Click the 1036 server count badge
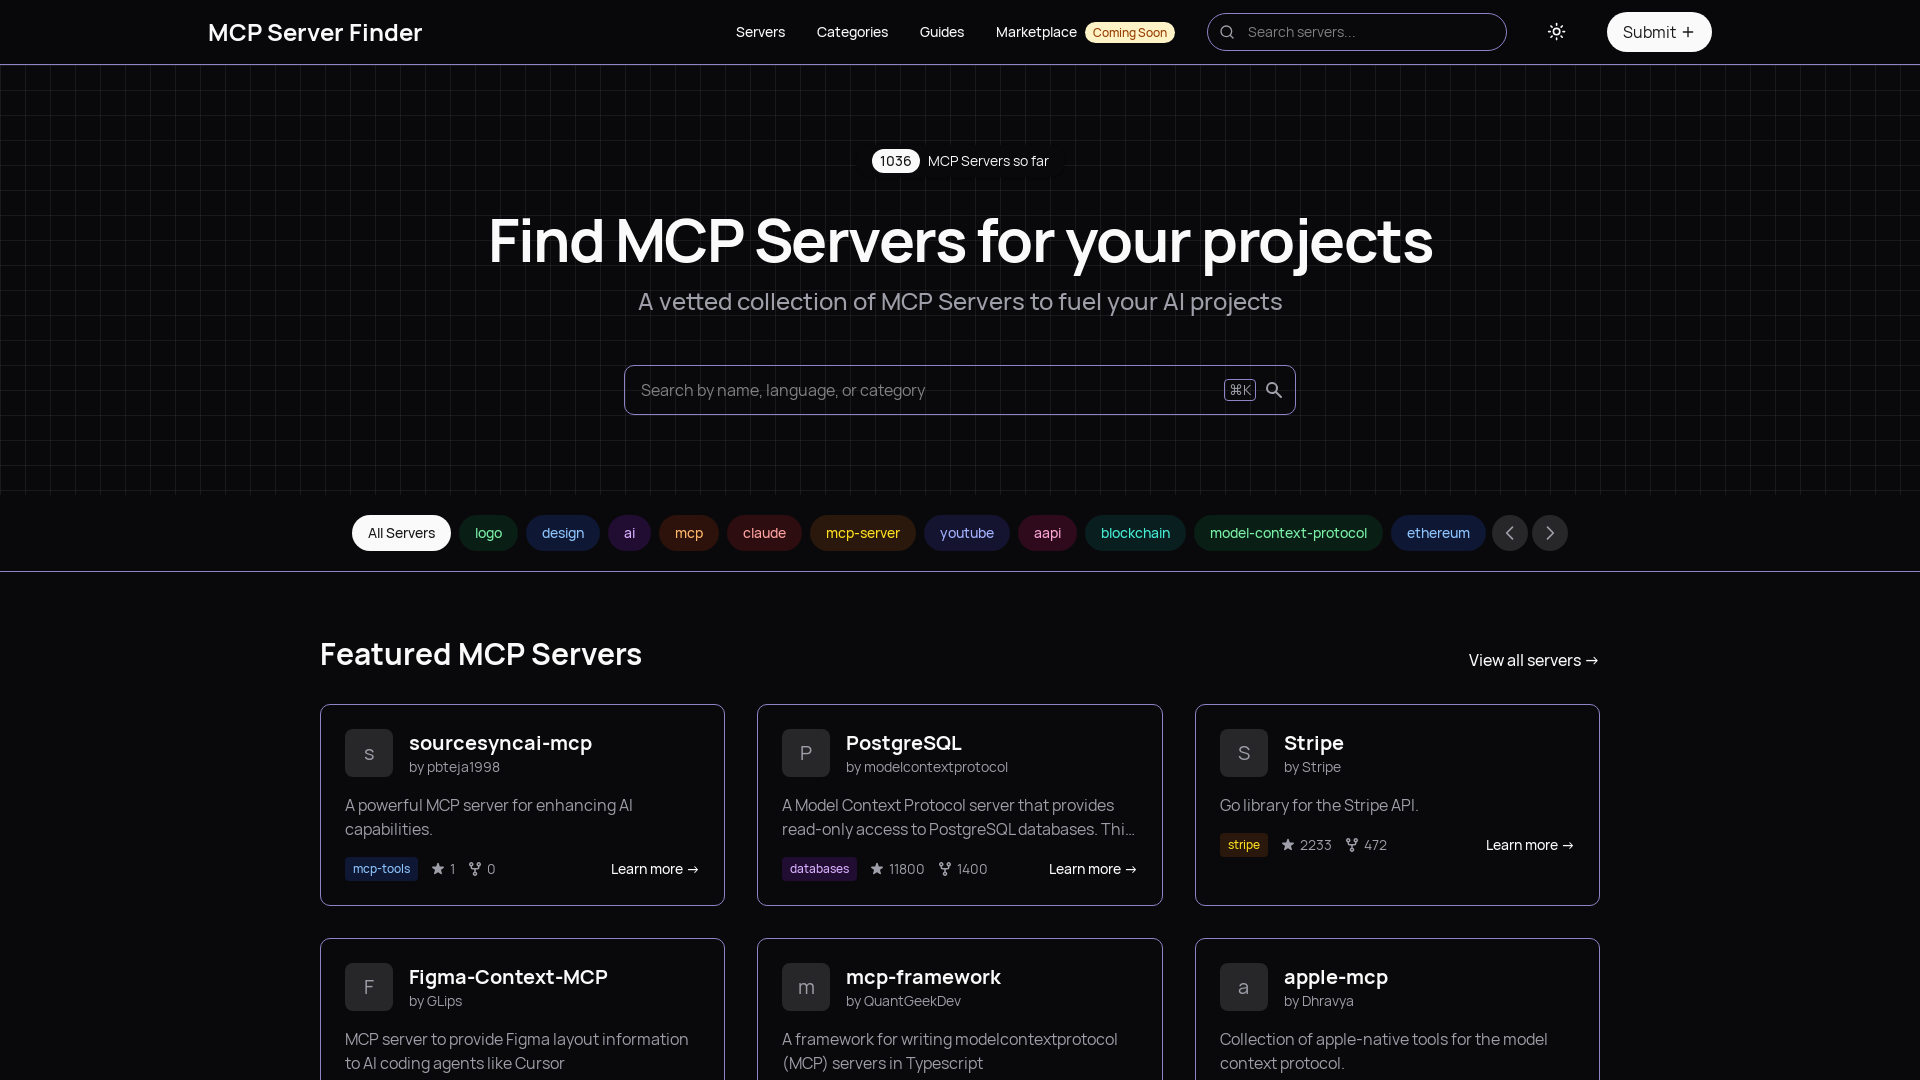 tap(895, 161)
